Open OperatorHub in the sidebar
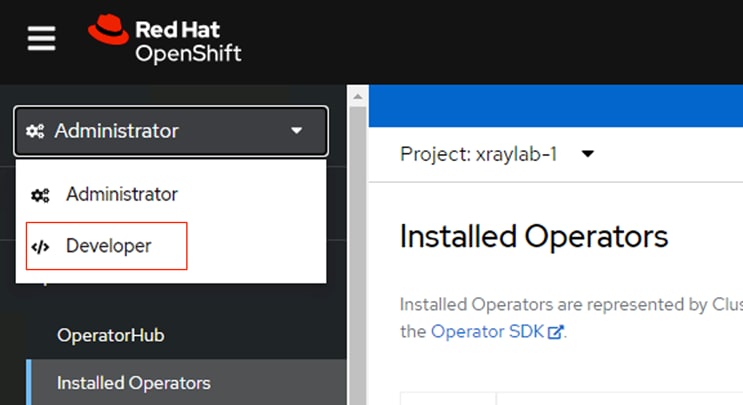The height and width of the screenshot is (405, 743). 110,335
